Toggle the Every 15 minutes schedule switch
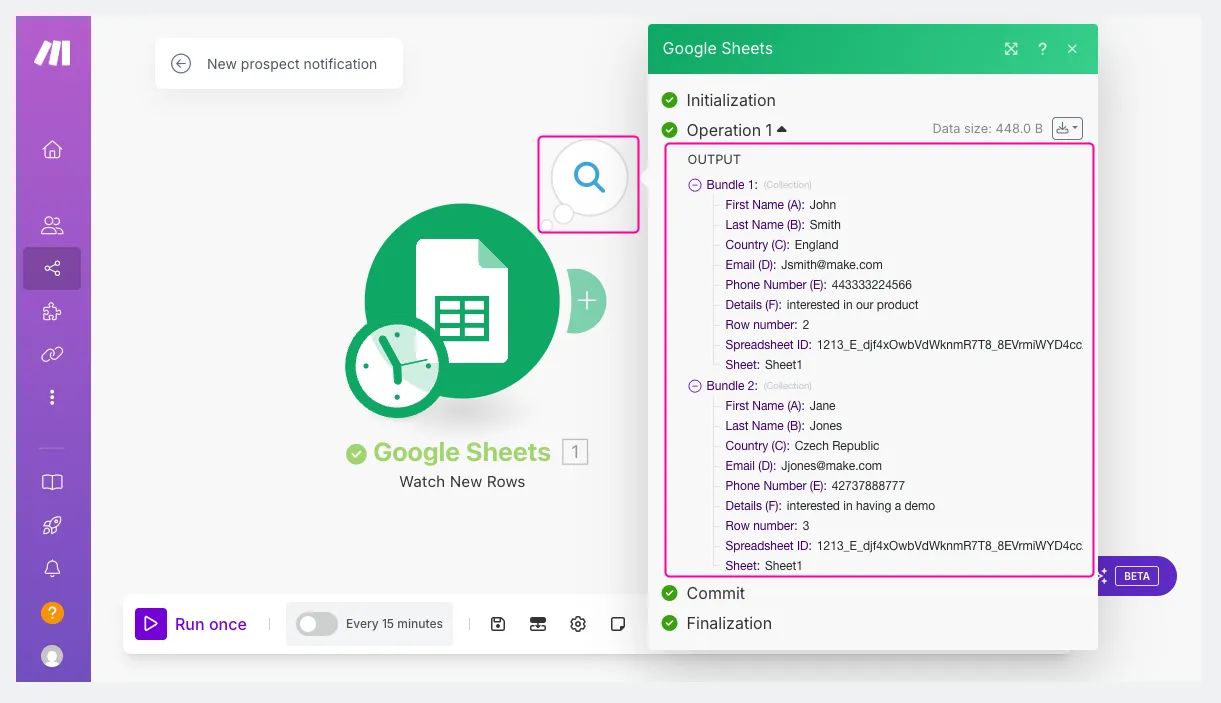This screenshot has width=1221, height=703. [317, 624]
